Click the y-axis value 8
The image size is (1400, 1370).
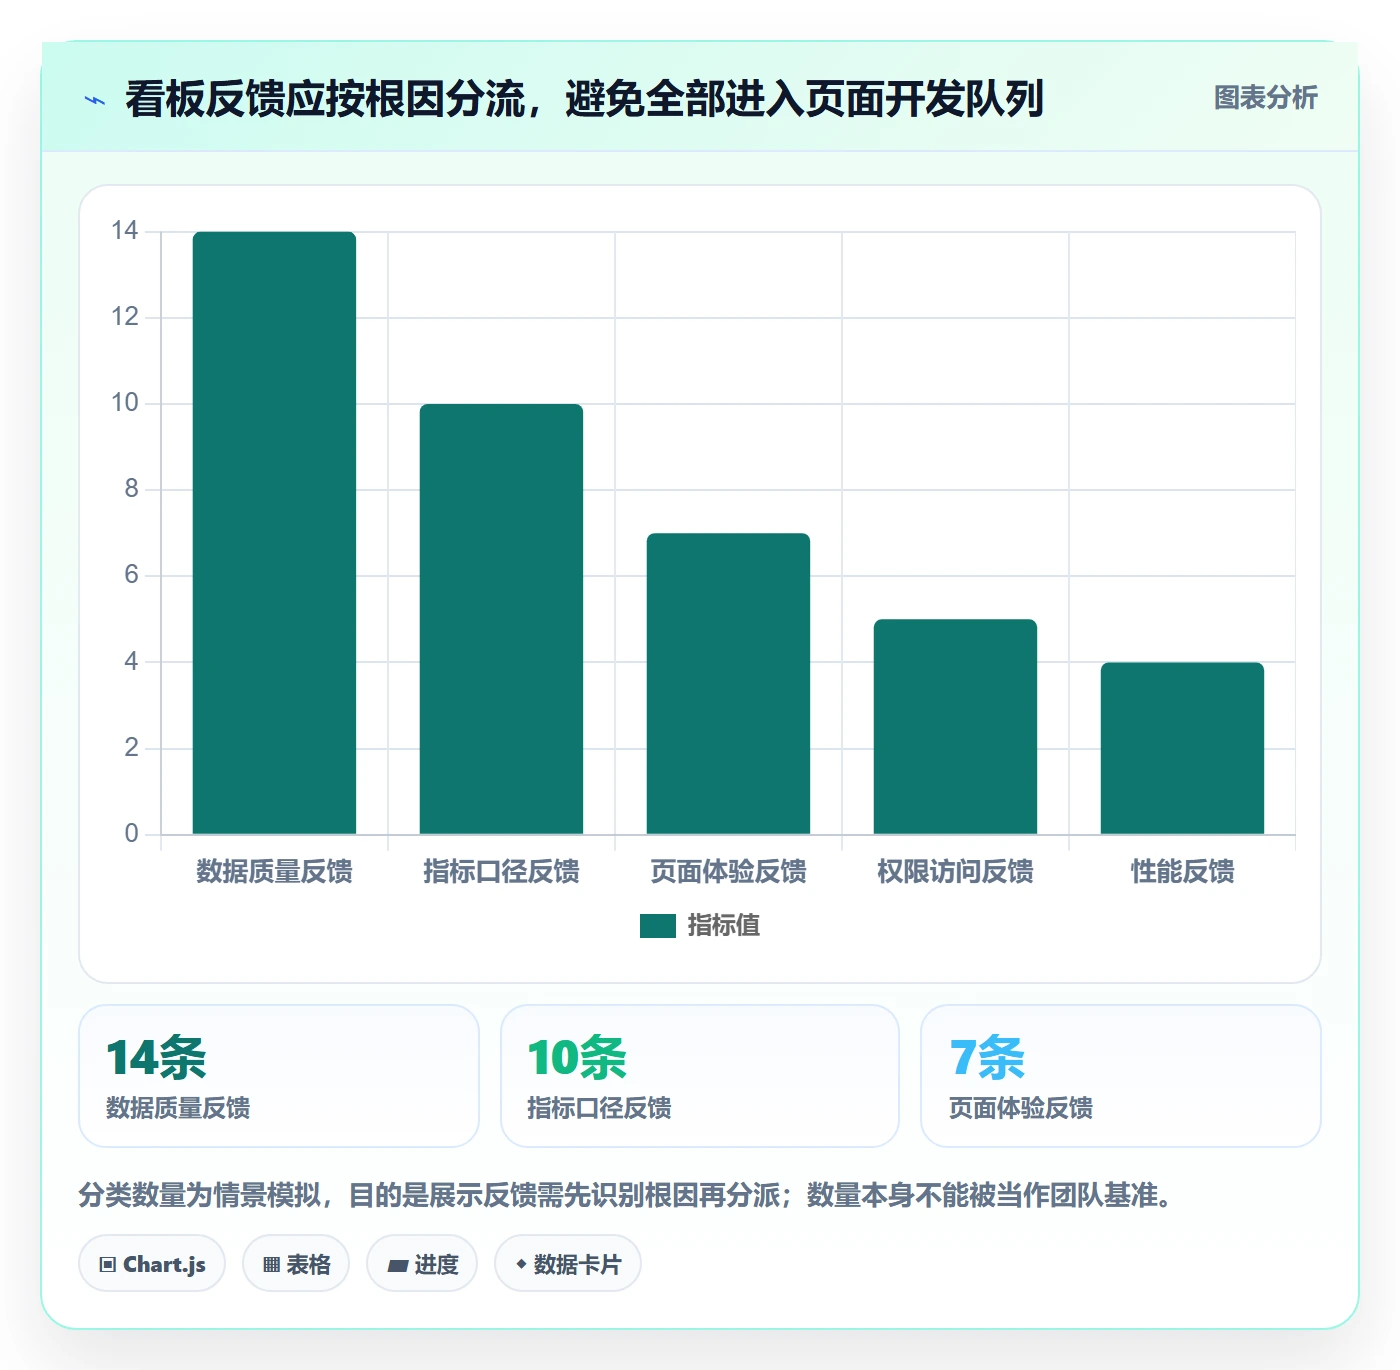coord(131,489)
